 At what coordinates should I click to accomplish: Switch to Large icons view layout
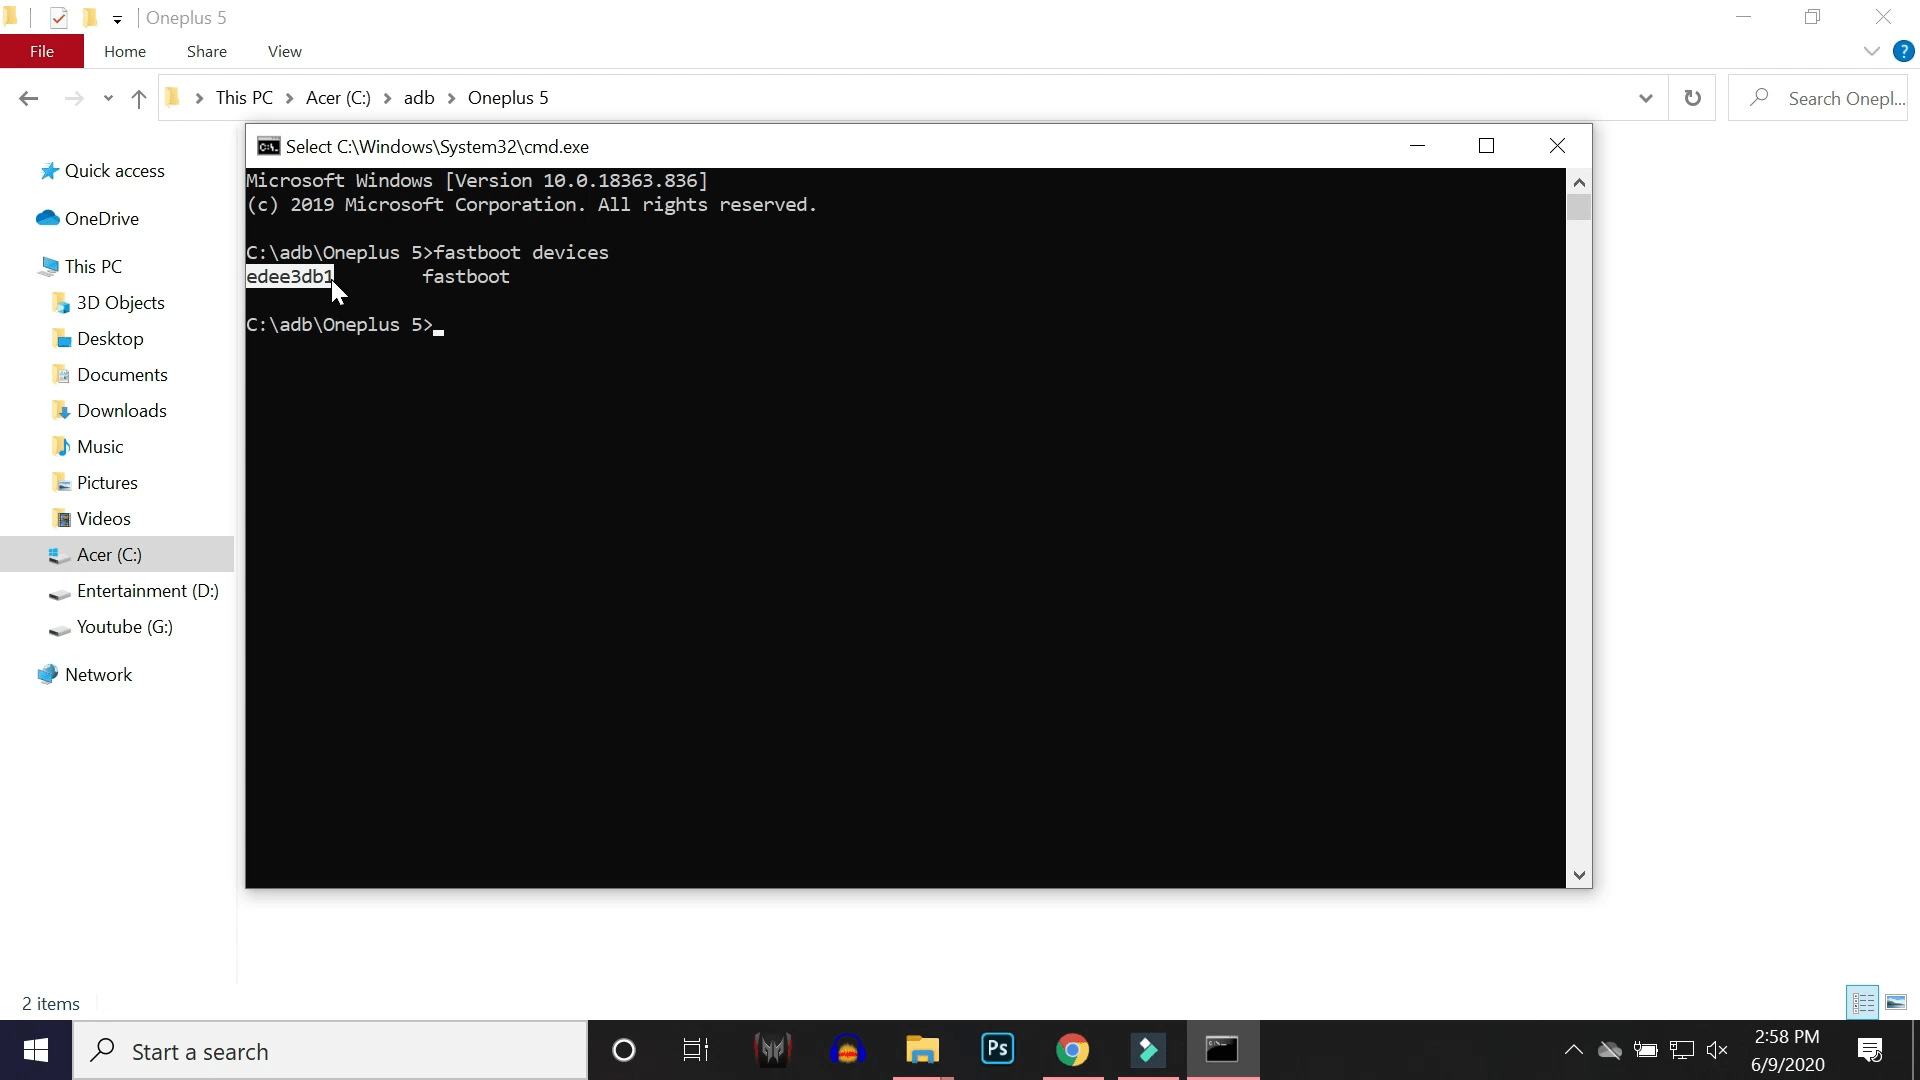pyautogui.click(x=1896, y=1002)
